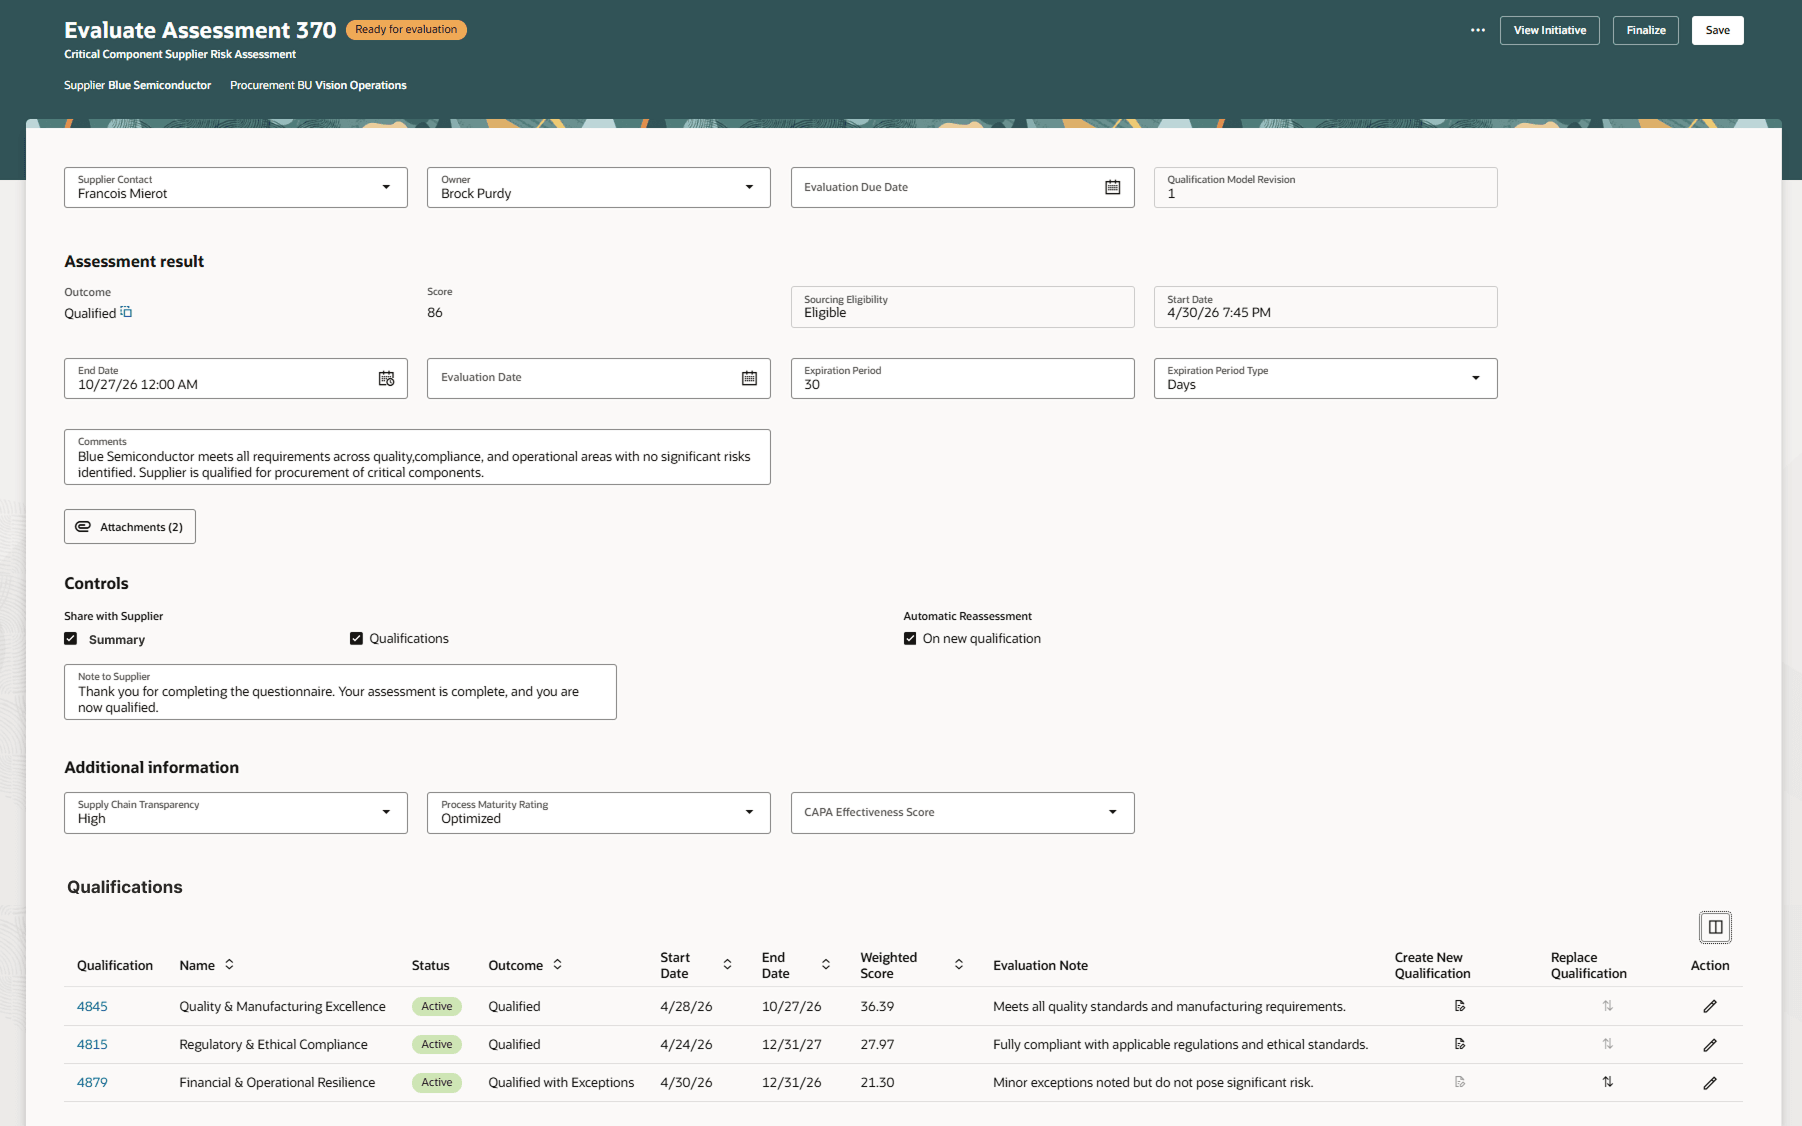Toggle On new qualification checkbox
This screenshot has width=1802, height=1126.
click(910, 638)
